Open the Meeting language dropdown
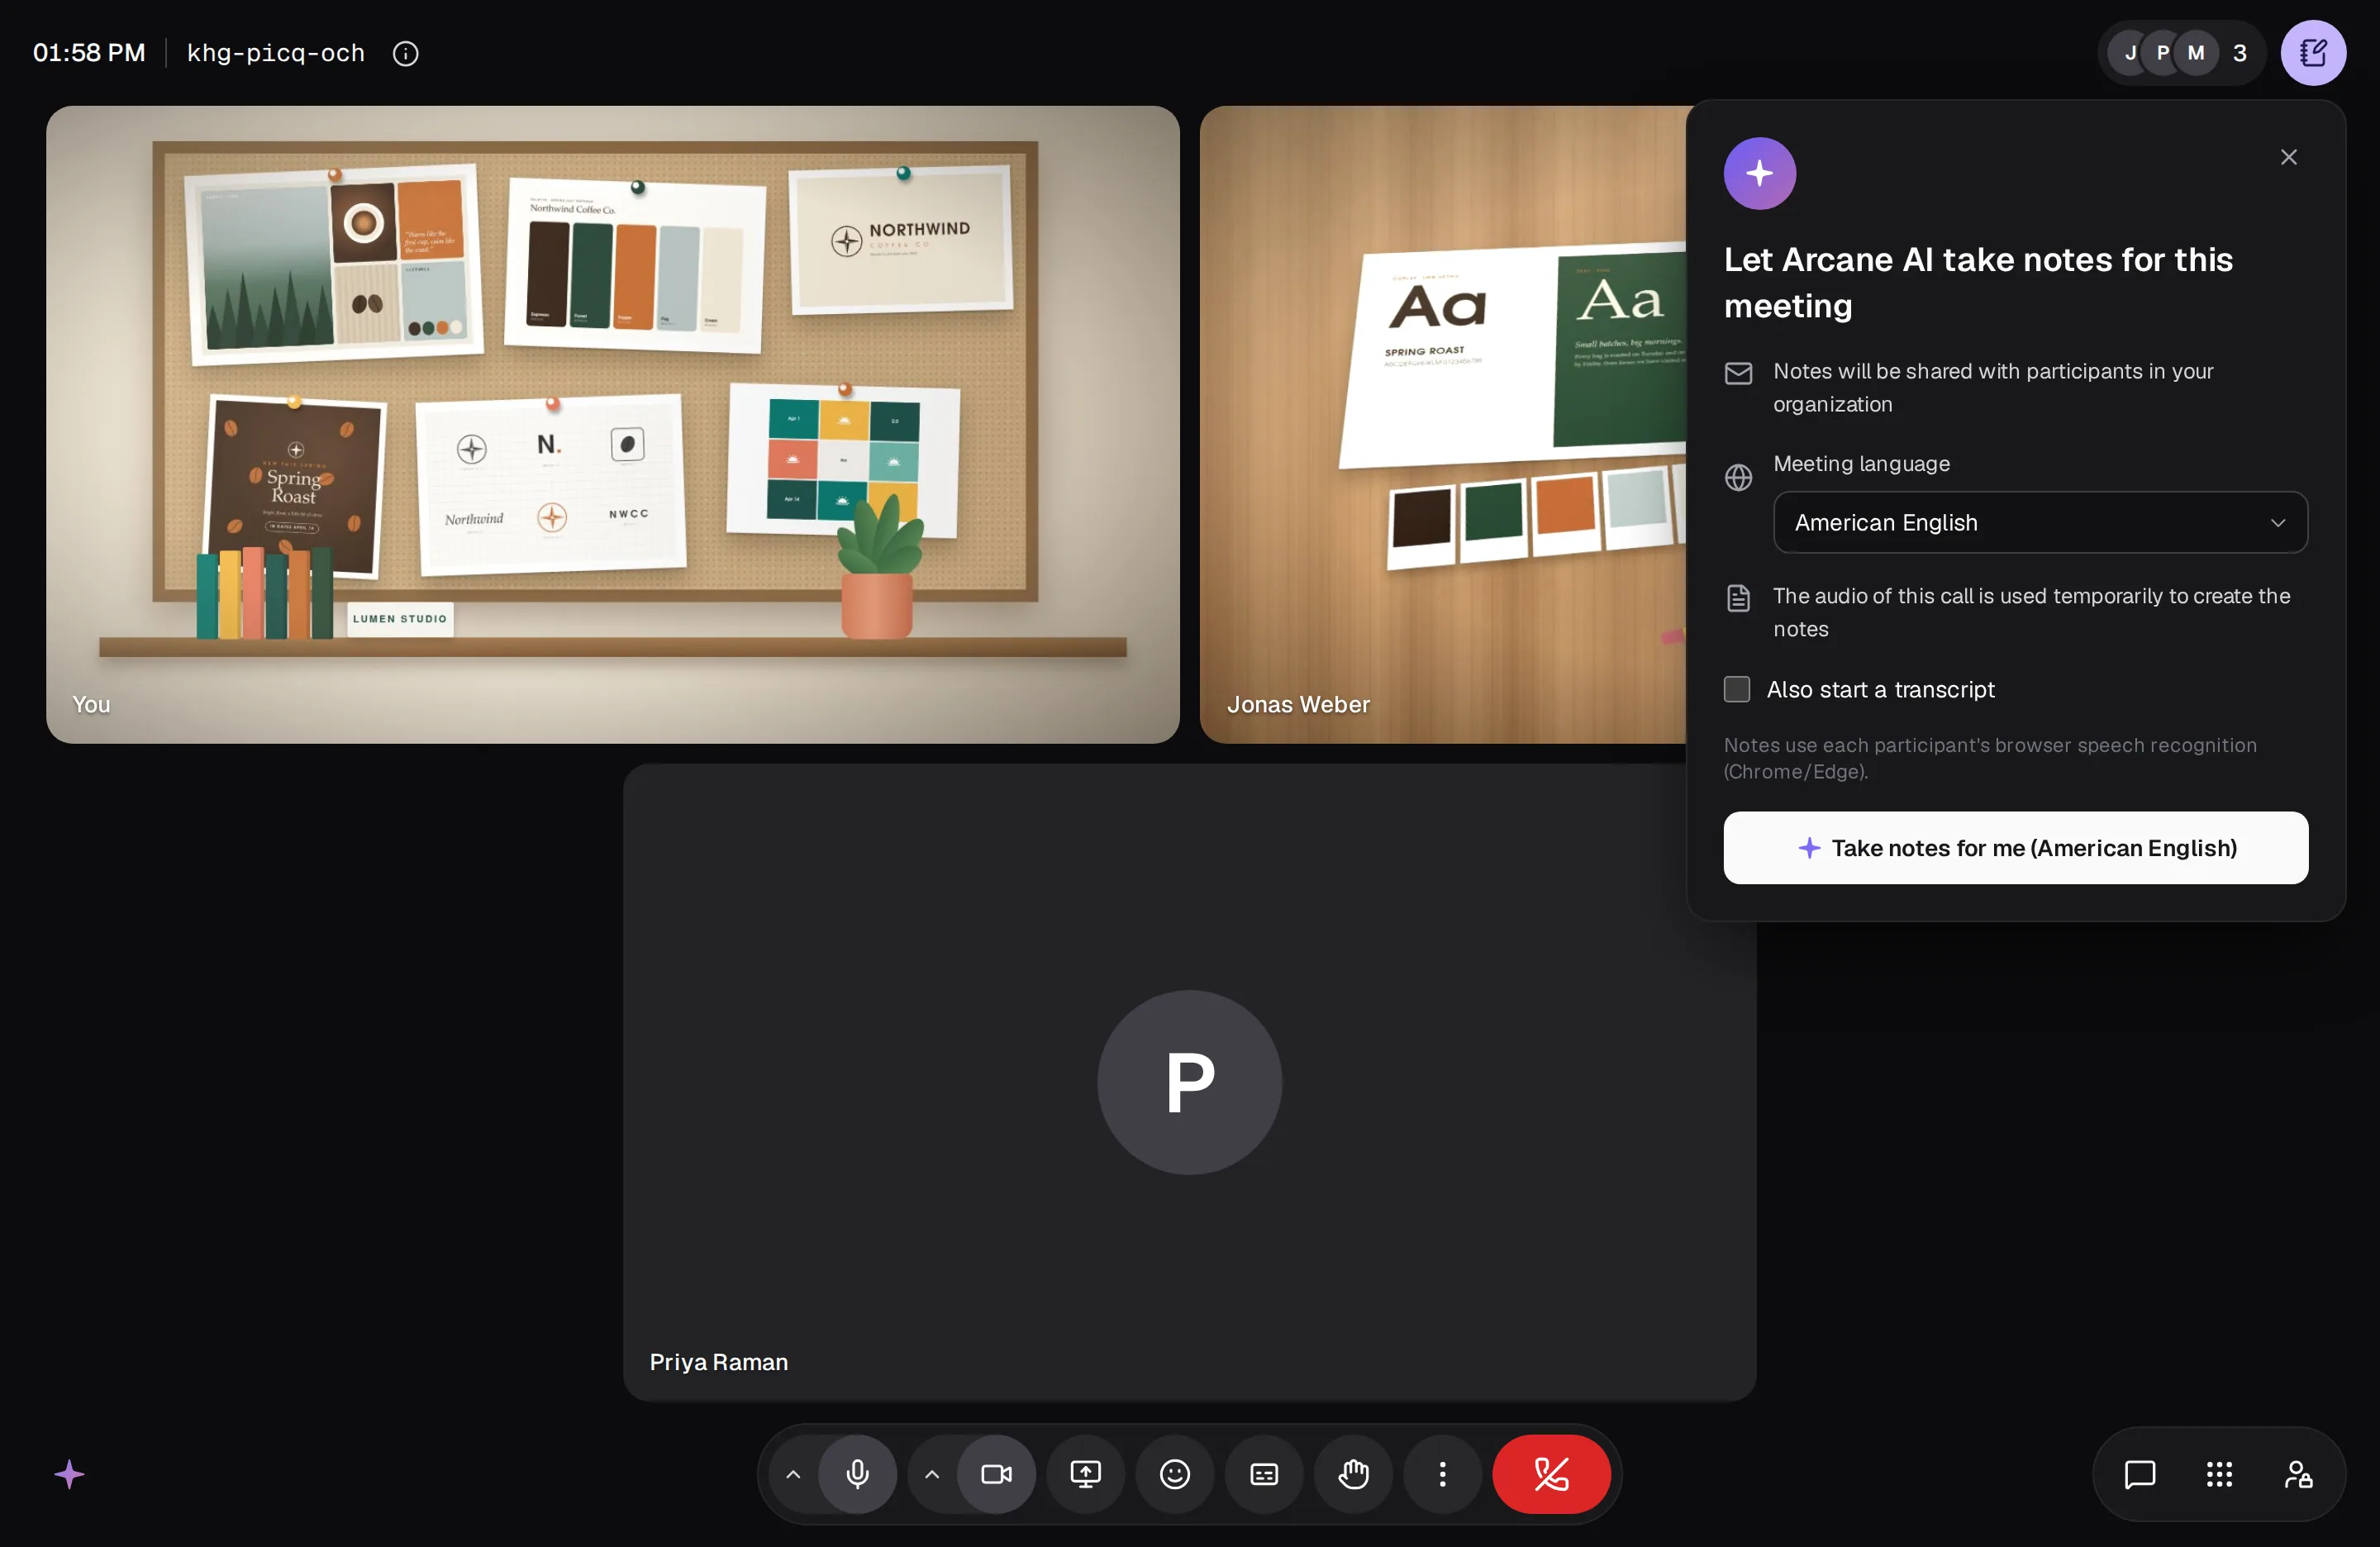This screenshot has width=2380, height=1547. [x=2040, y=522]
